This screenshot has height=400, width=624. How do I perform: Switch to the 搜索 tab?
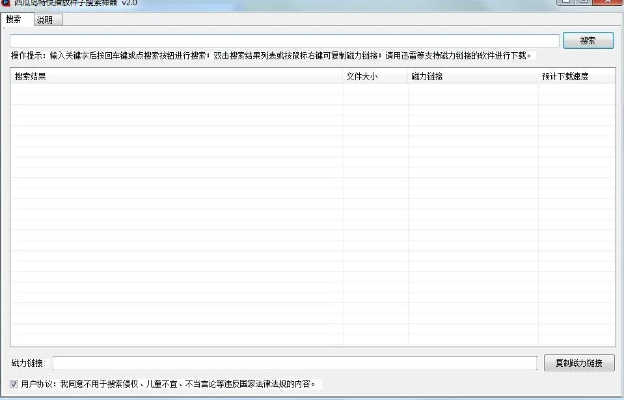click(x=14, y=20)
